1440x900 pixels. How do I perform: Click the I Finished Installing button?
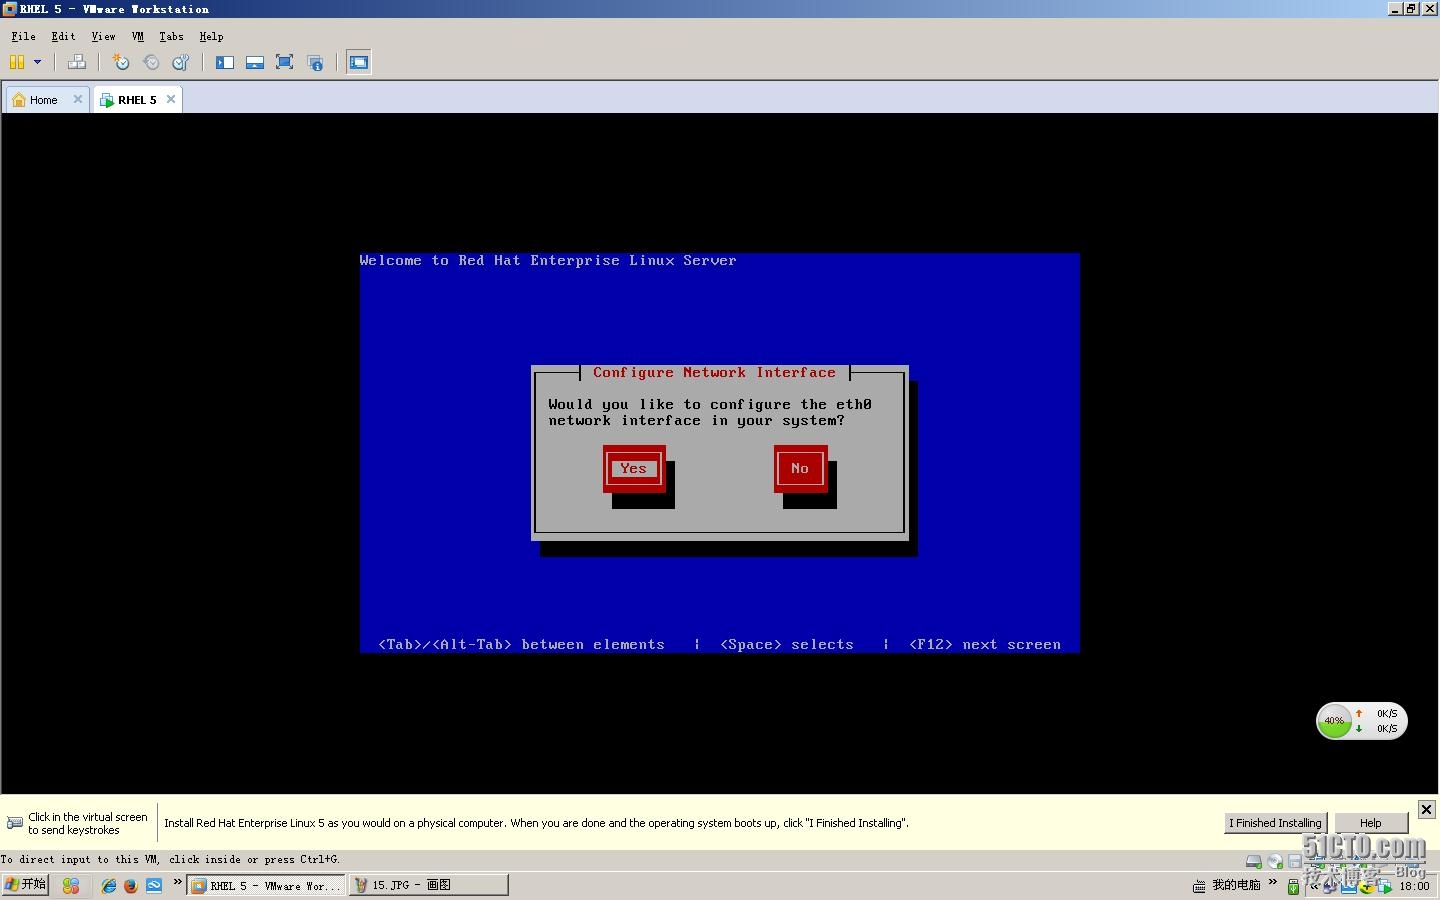1276,823
